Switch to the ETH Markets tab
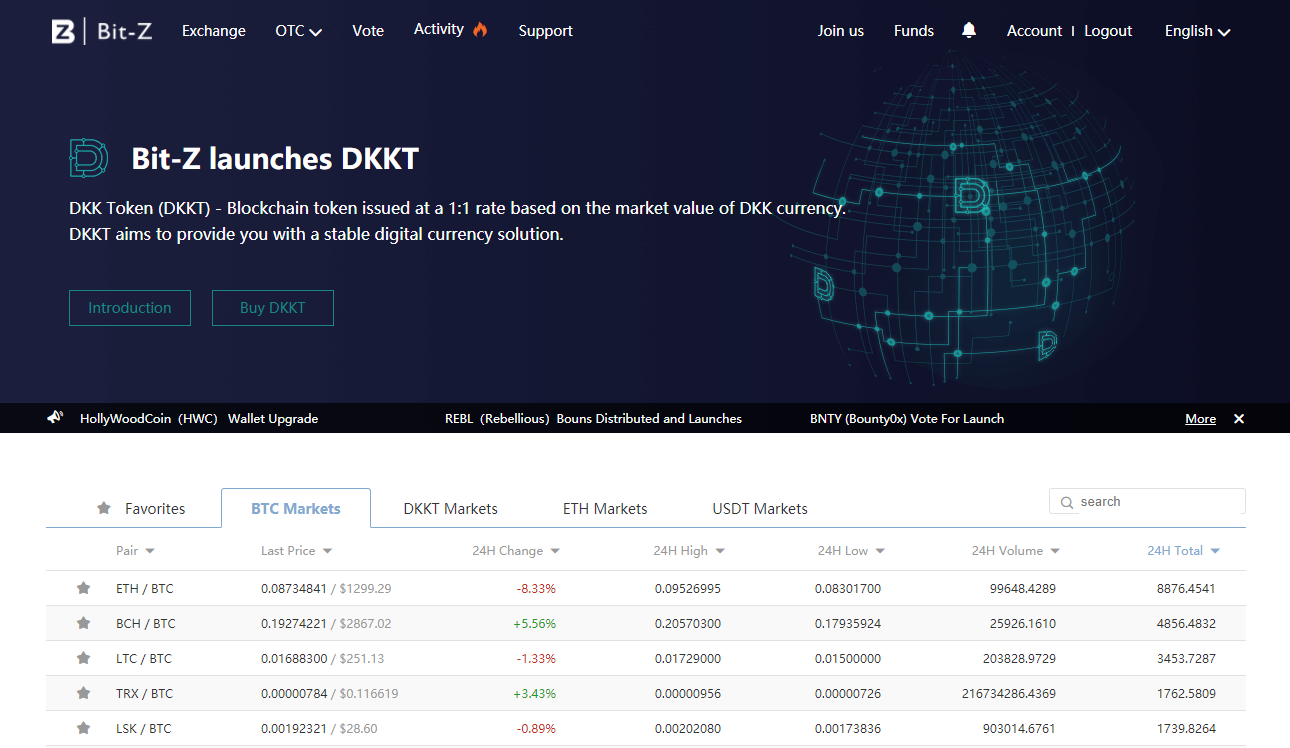The height and width of the screenshot is (748, 1290). click(x=605, y=508)
